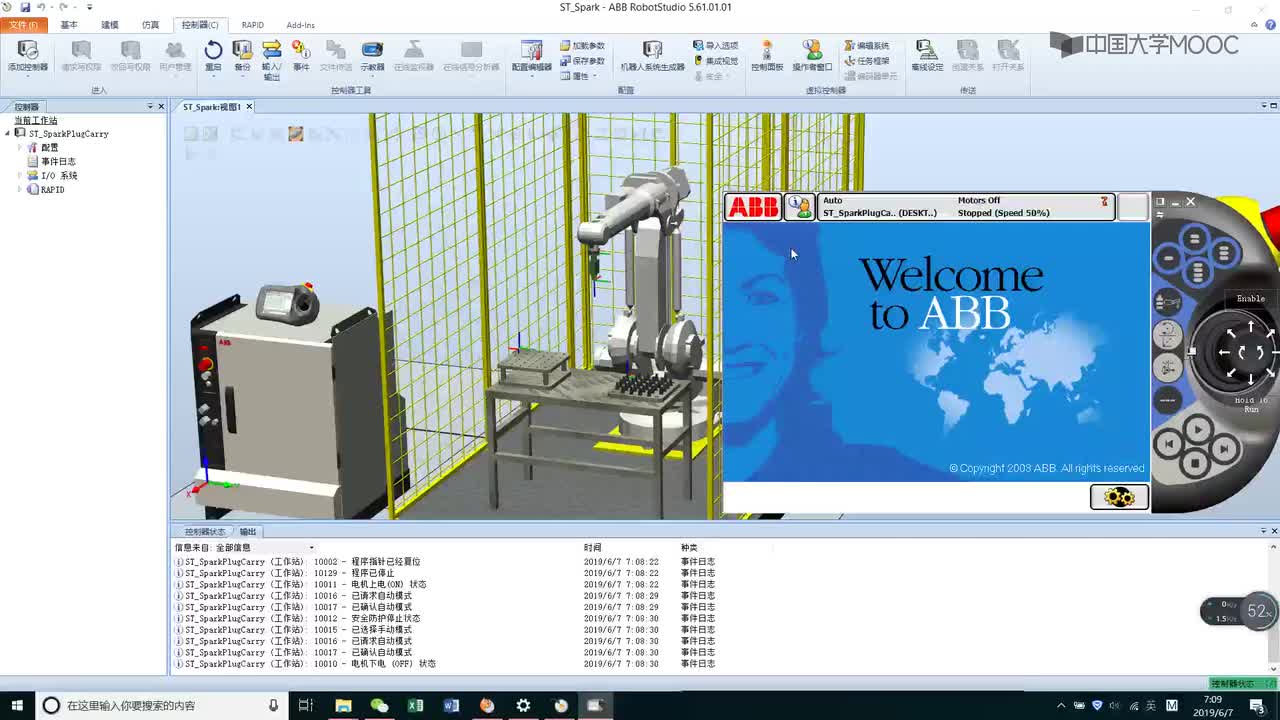
Task: Open the FlexPendant quick settings button
Action: (1118, 497)
